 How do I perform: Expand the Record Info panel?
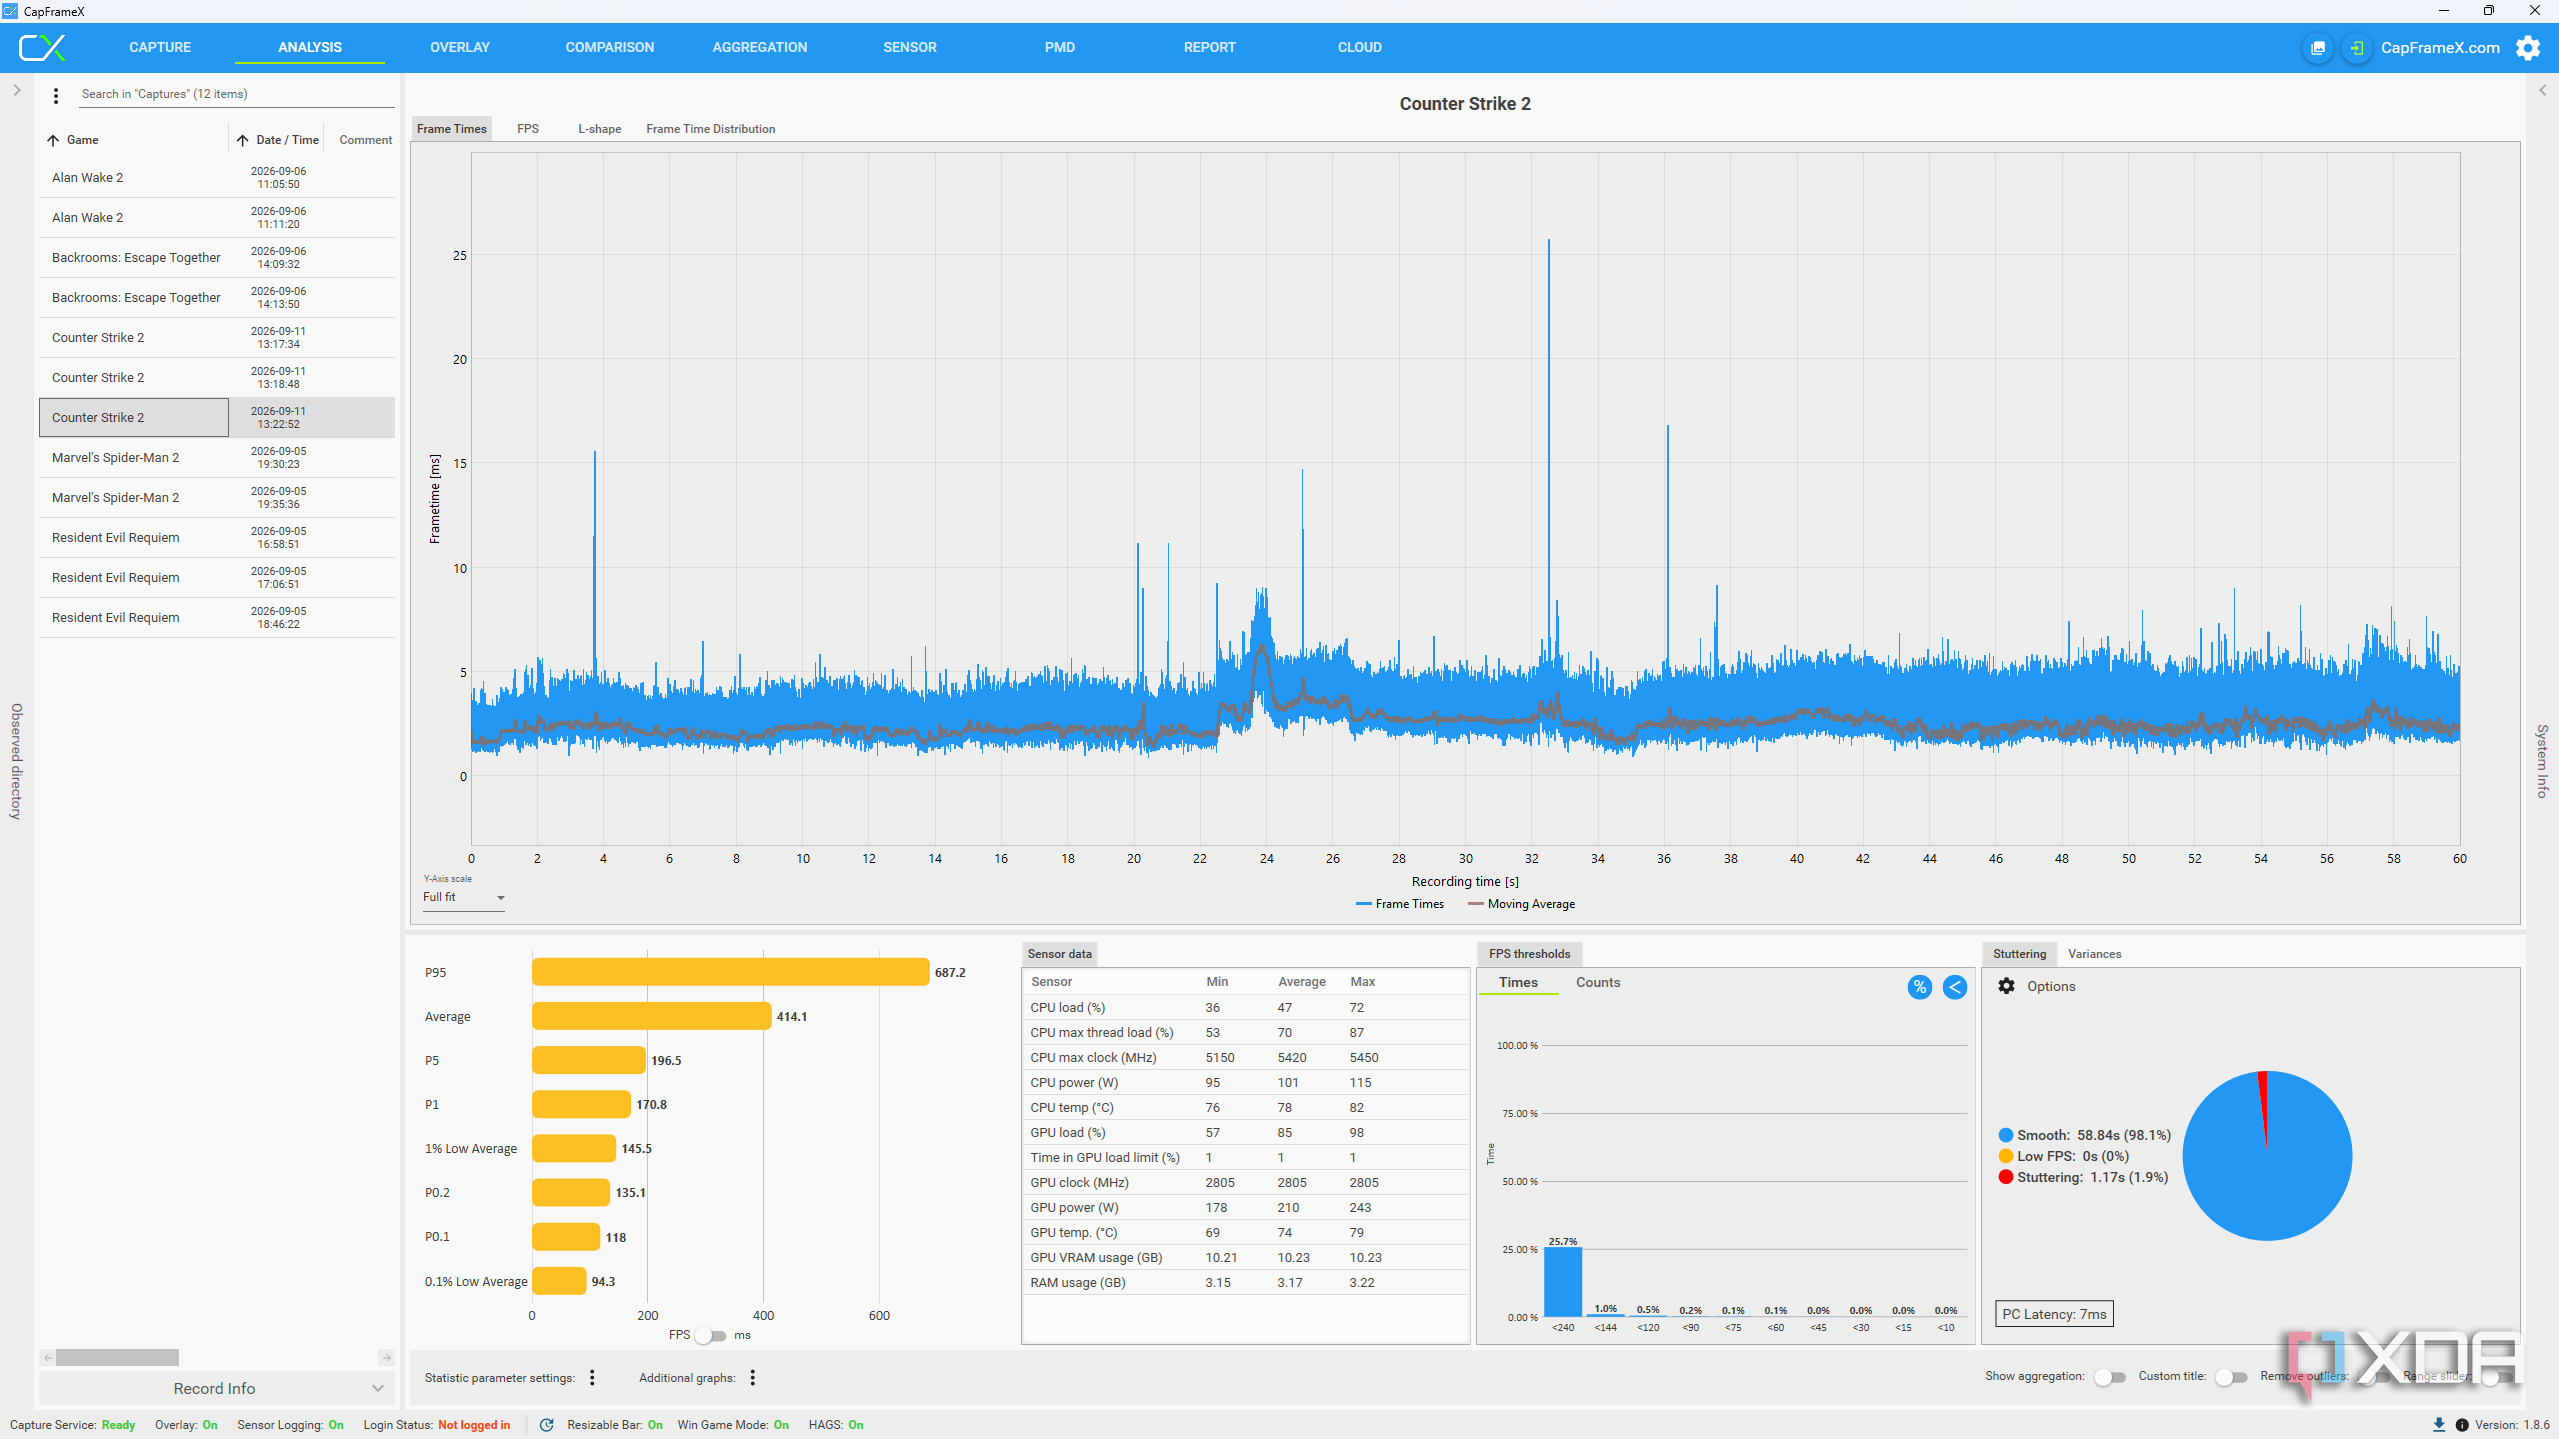coord(216,1388)
